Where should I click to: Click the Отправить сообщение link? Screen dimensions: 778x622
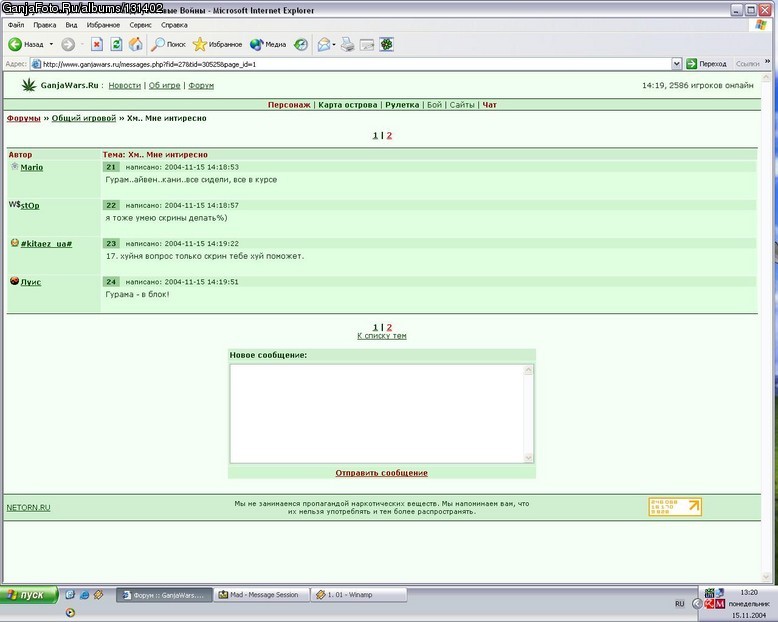(x=381, y=473)
